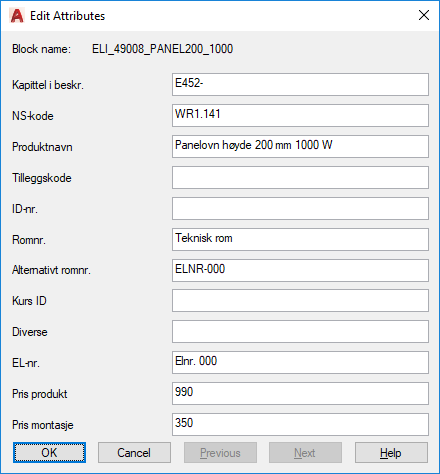Edit the Romnr. field showing Teknisk rom
Screen dimensions: 440x474
point(300,240)
